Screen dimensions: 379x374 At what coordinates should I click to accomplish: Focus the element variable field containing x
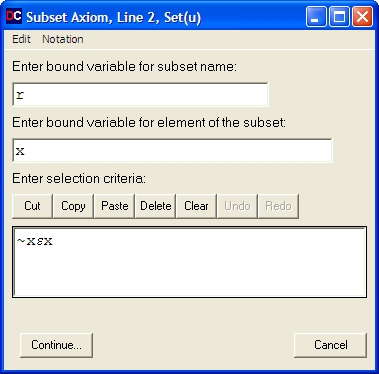click(172, 151)
